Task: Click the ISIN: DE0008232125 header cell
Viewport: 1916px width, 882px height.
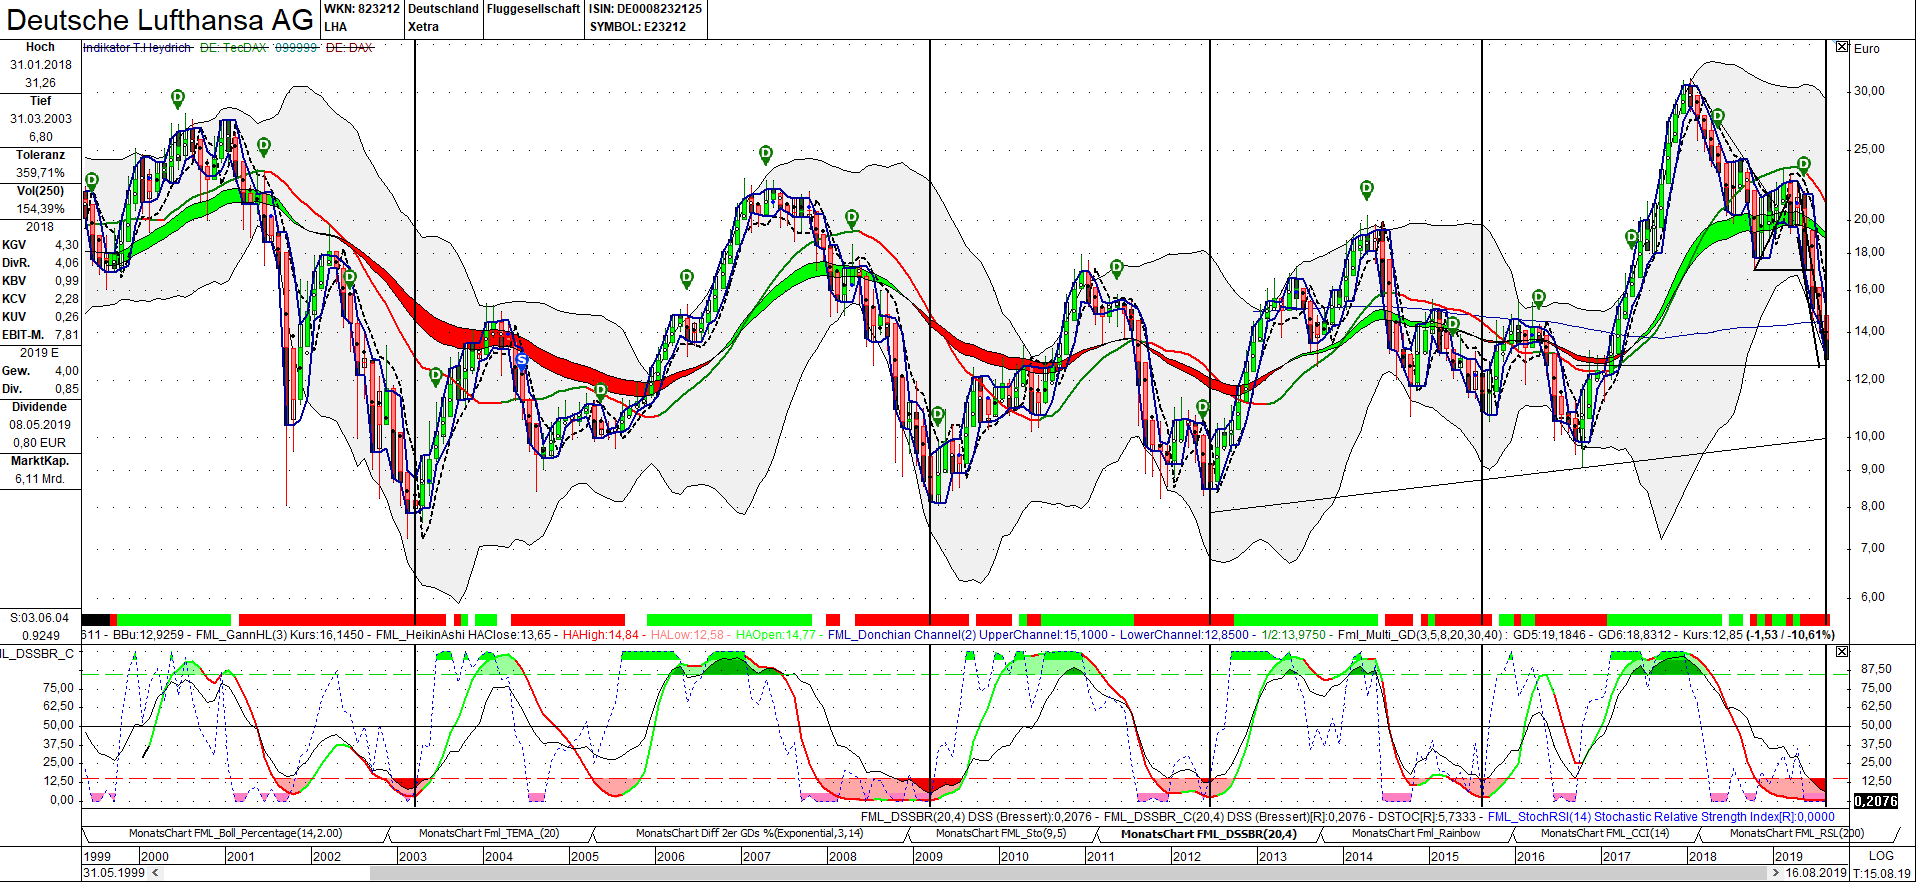Action: coord(645,18)
